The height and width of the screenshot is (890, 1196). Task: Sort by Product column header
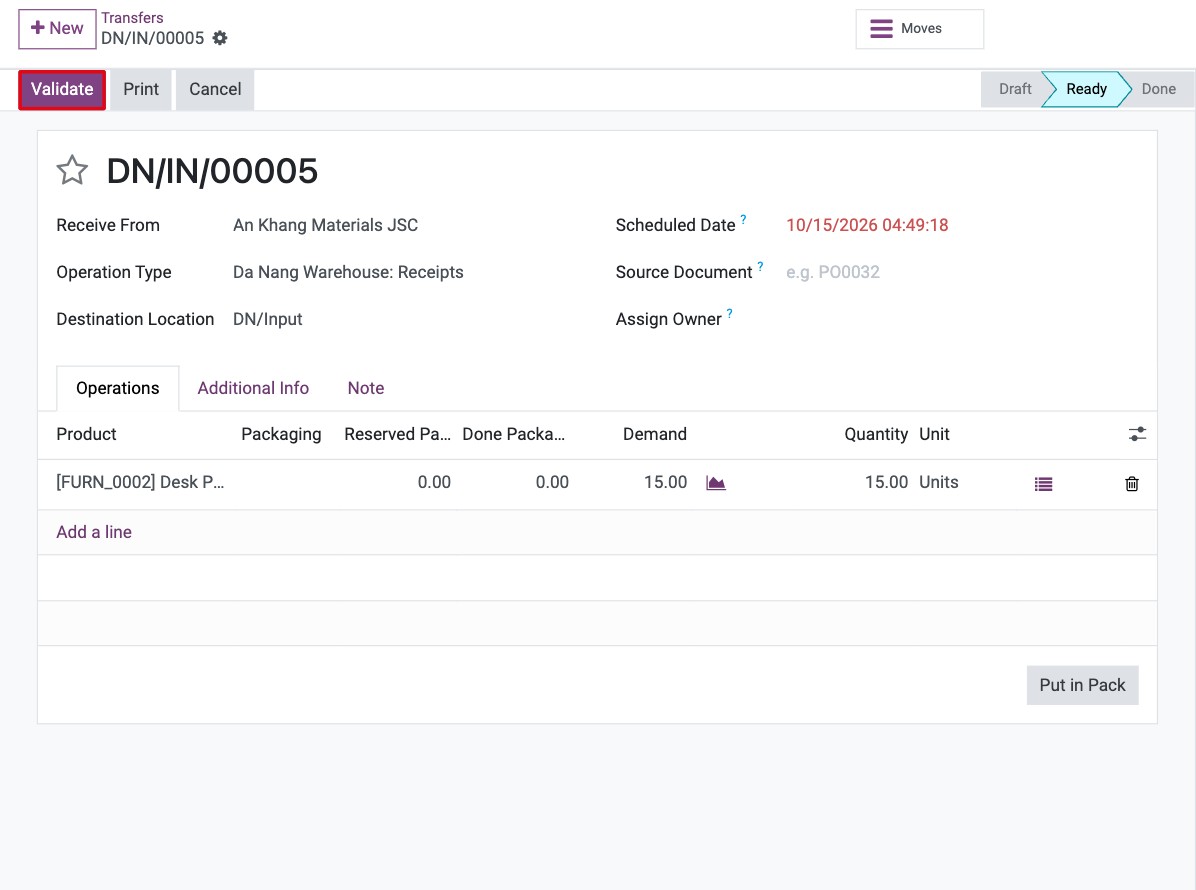[86, 435]
